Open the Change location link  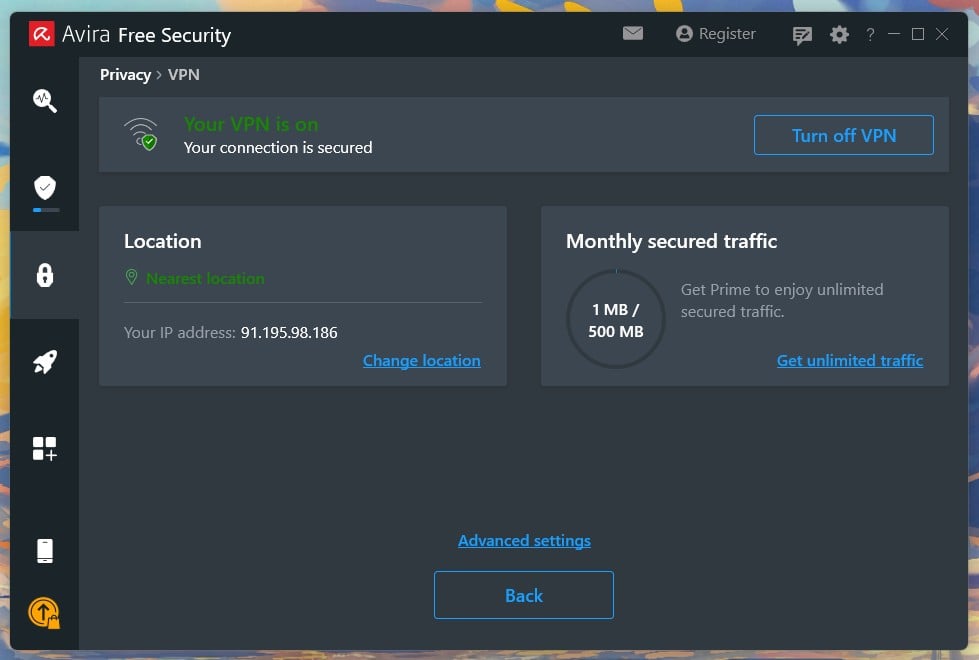click(421, 361)
